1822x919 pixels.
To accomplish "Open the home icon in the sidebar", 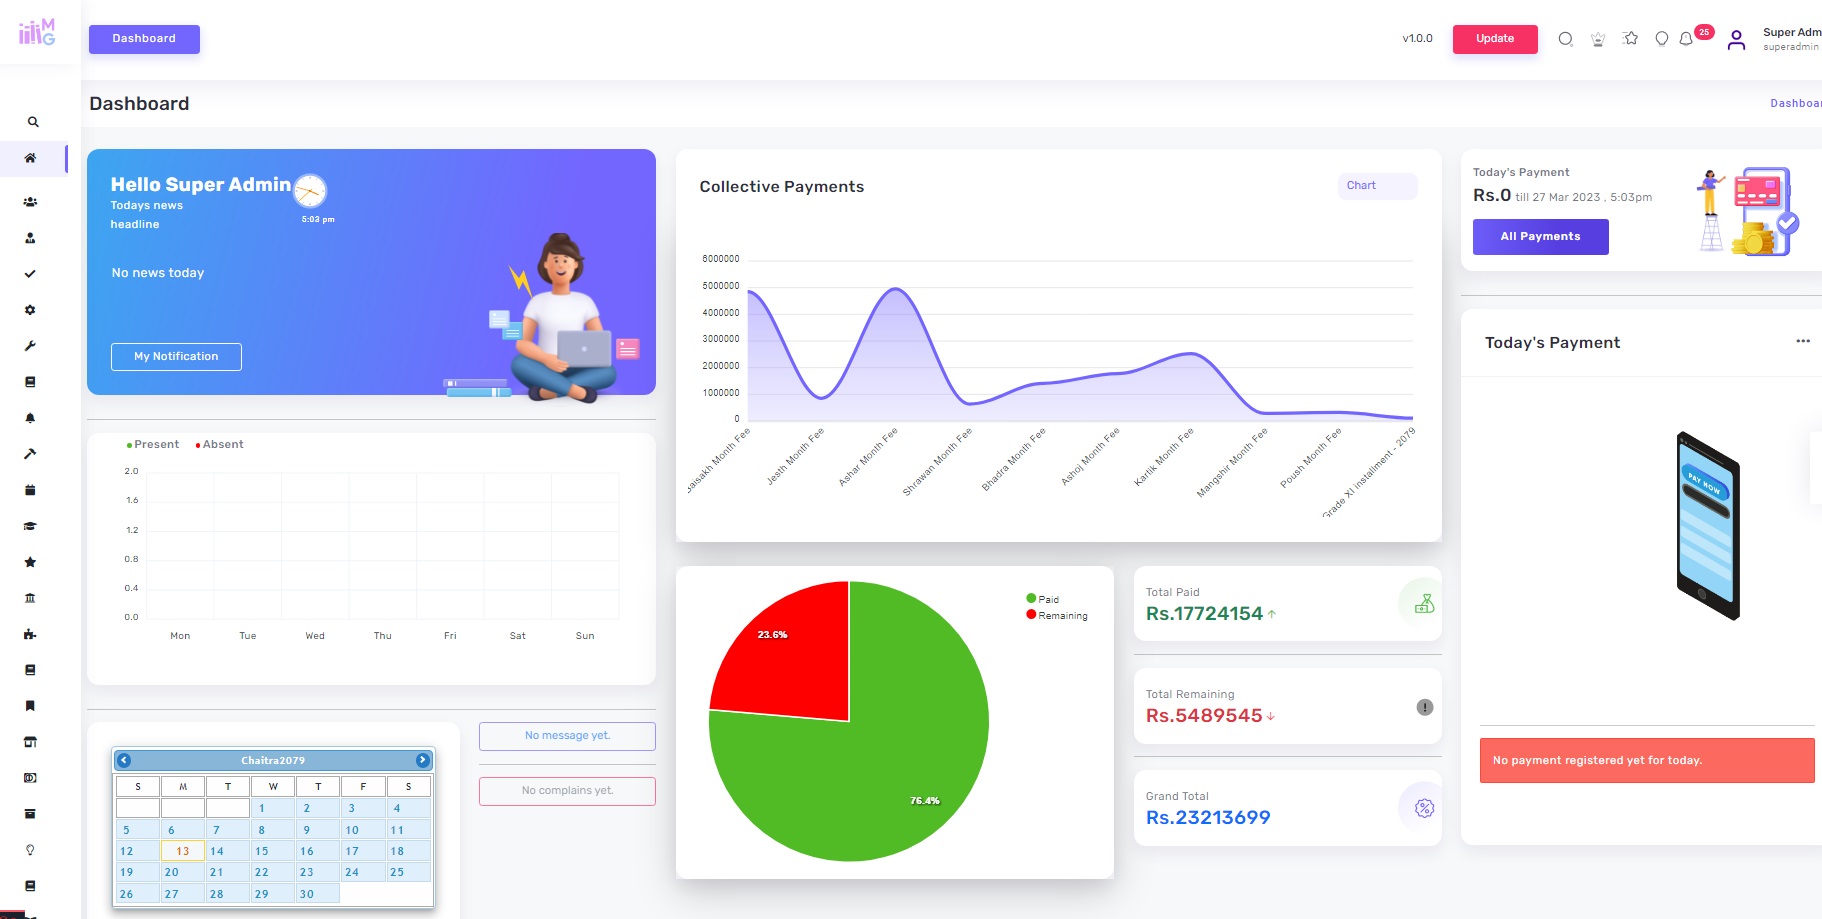I will click(30, 158).
